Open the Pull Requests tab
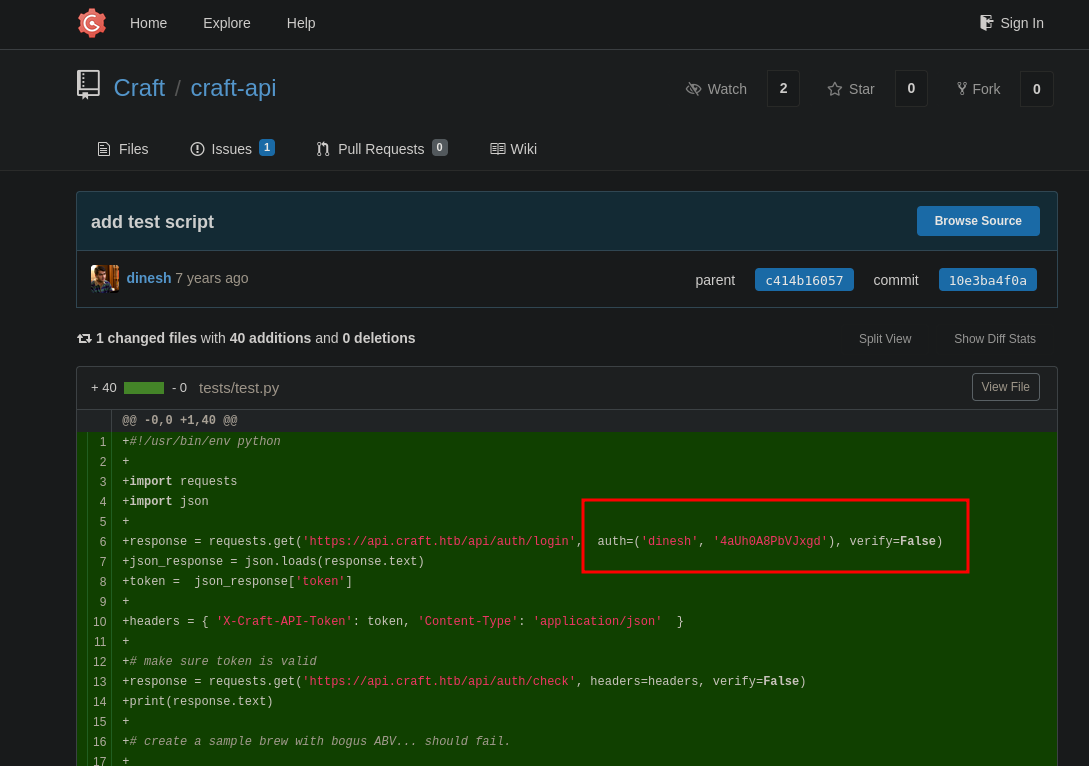Image resolution: width=1089 pixels, height=766 pixels. (380, 149)
